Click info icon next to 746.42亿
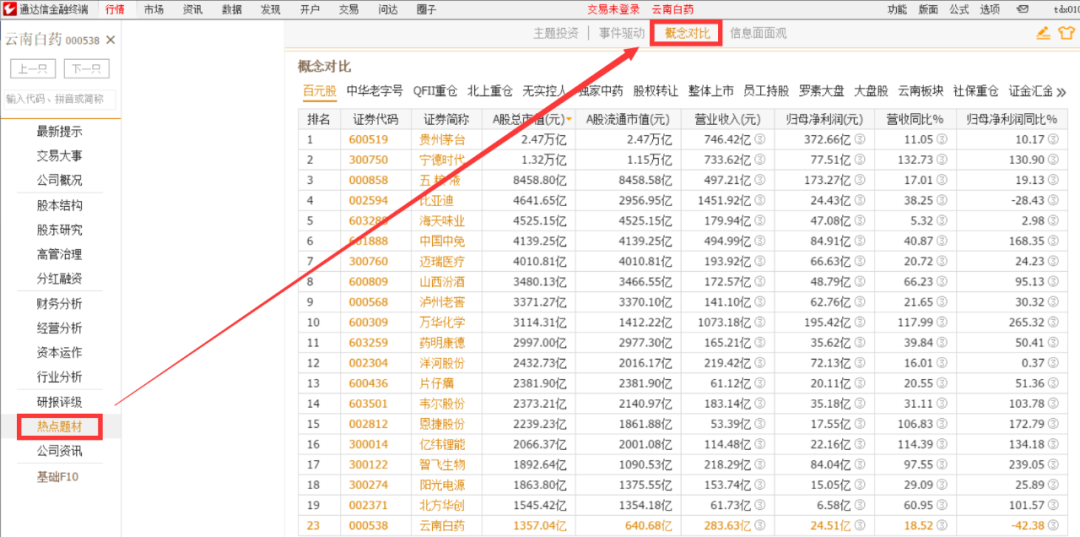Viewport: 1080px width, 537px height. click(x=760, y=140)
